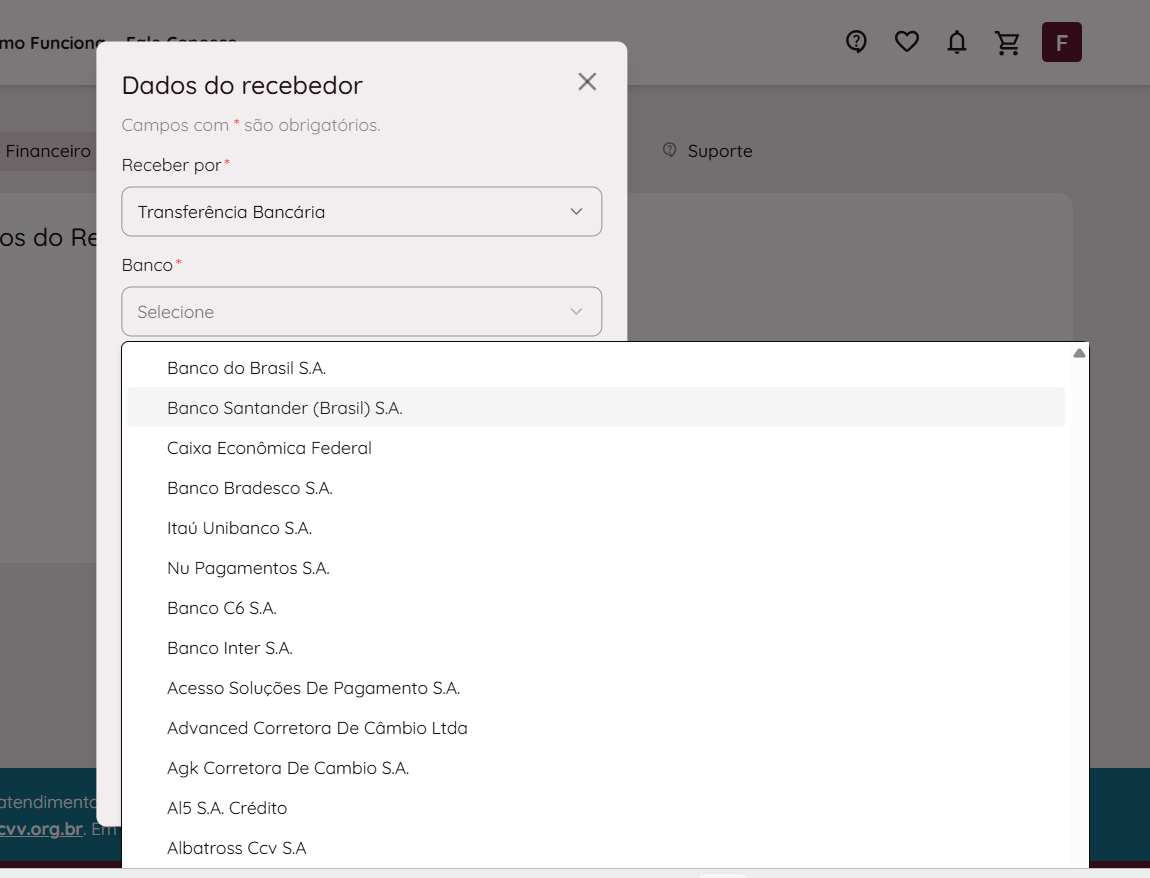Screen dimensions: 1150x878
Task: Open the Financeiro tab
Action: 48,151
